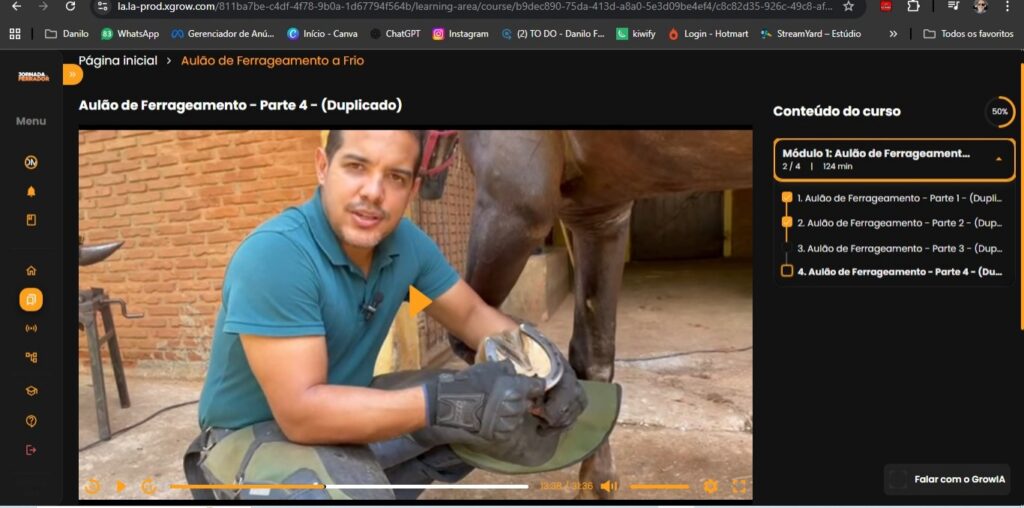Mute the video with speaker icon
Screen dimensions: 1024x508
(608, 486)
